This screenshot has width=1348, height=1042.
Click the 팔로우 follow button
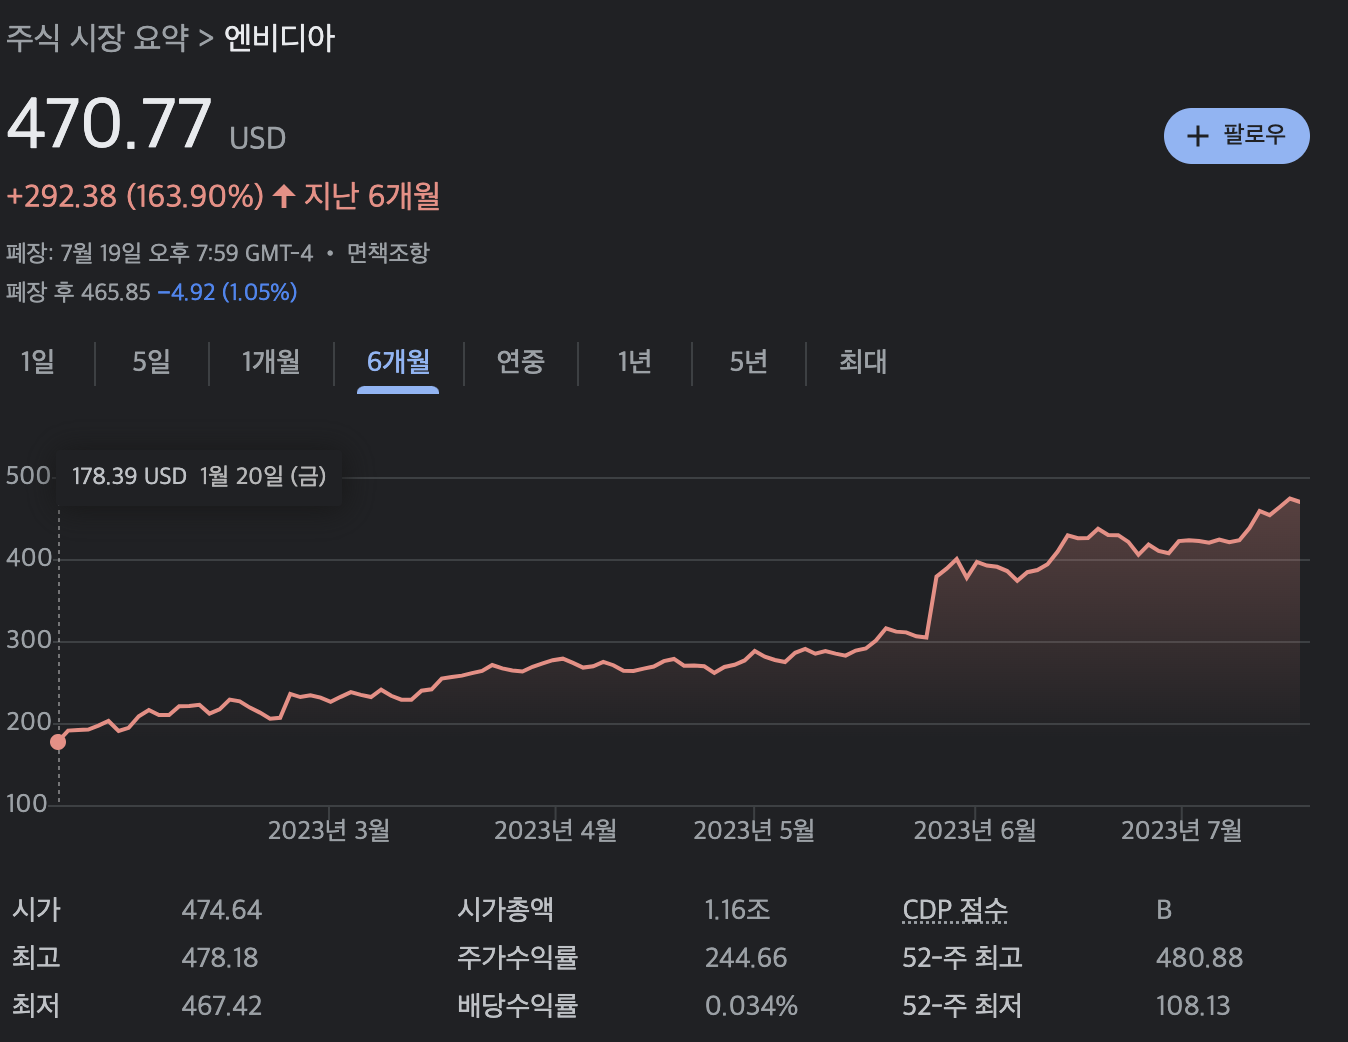pyautogui.click(x=1236, y=135)
